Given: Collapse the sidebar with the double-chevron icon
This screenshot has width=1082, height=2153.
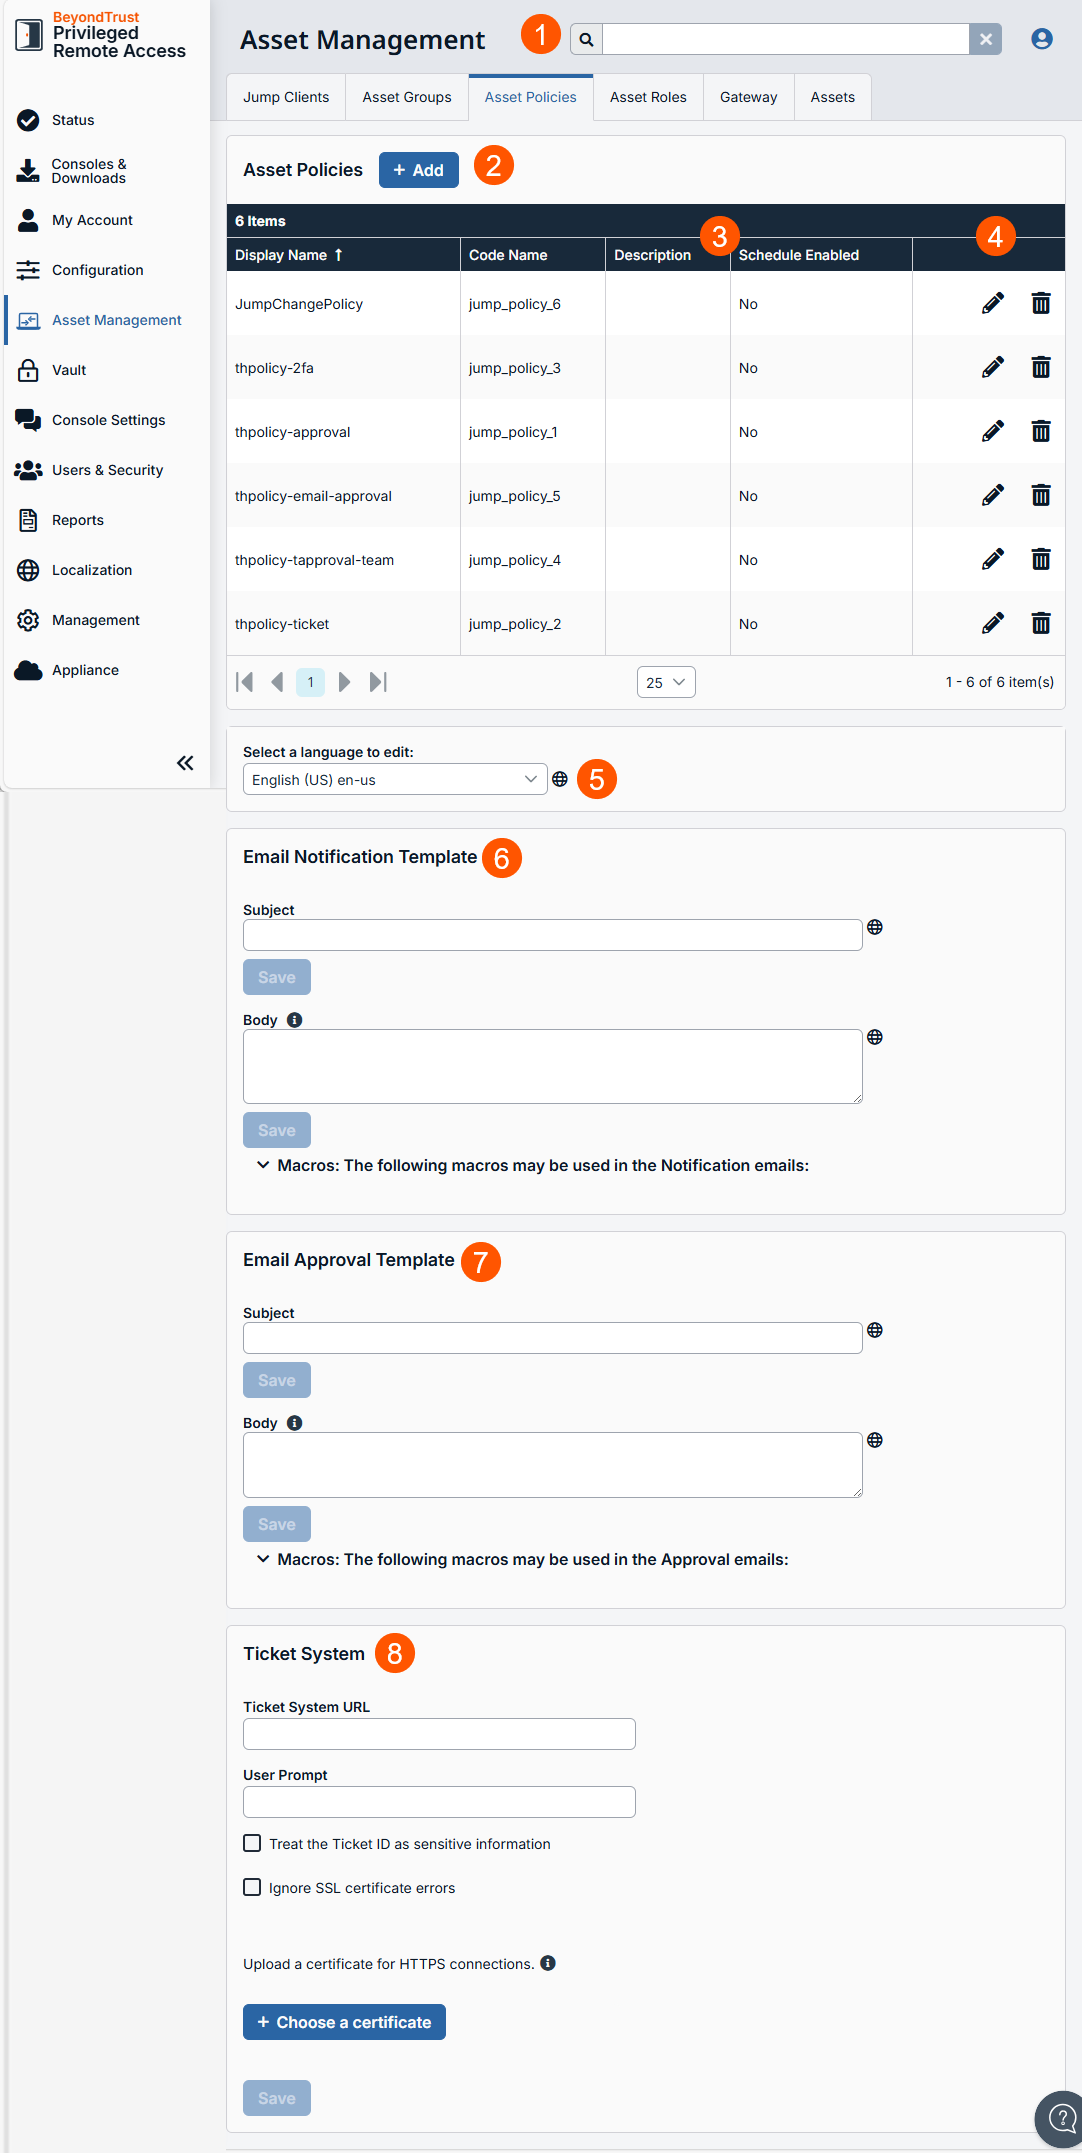Looking at the screenshot, I should [185, 762].
